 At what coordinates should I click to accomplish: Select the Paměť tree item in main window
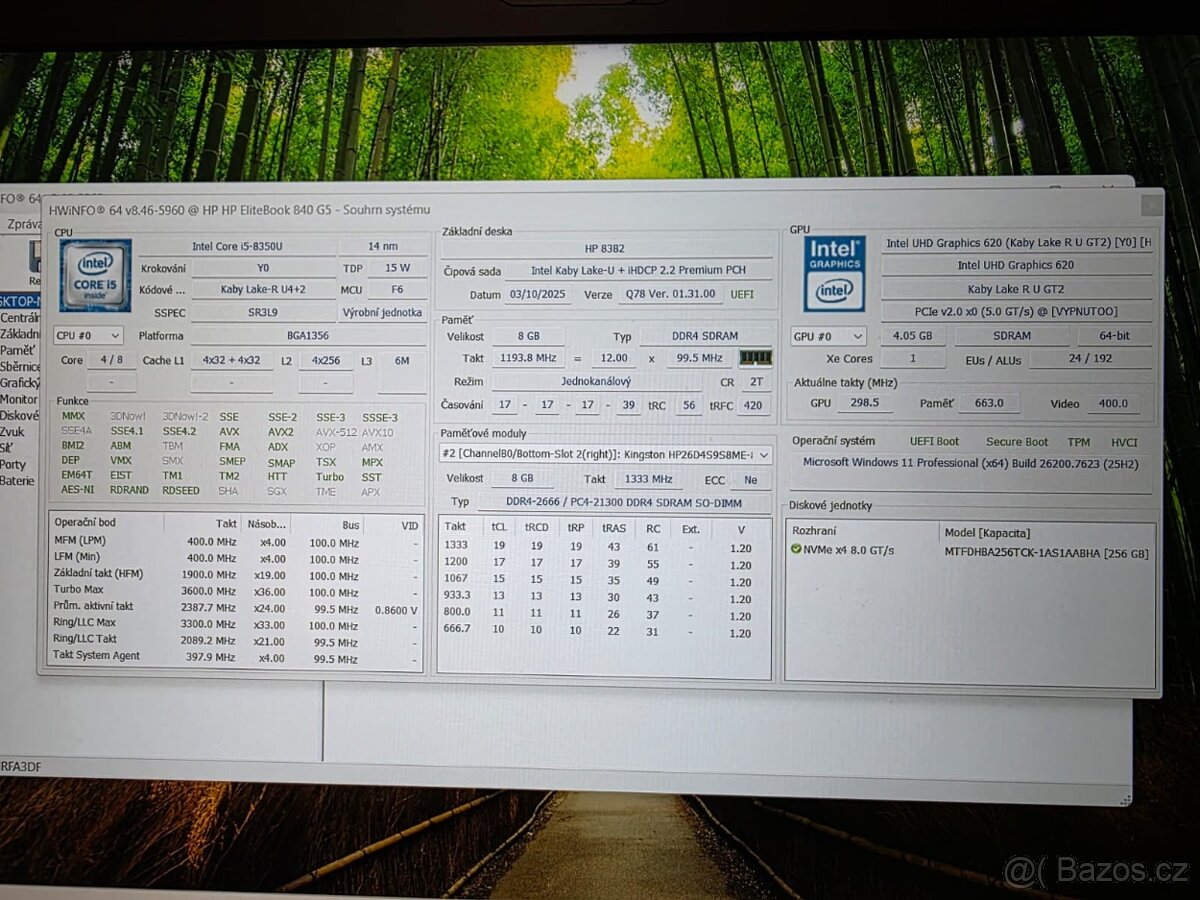coord(18,350)
